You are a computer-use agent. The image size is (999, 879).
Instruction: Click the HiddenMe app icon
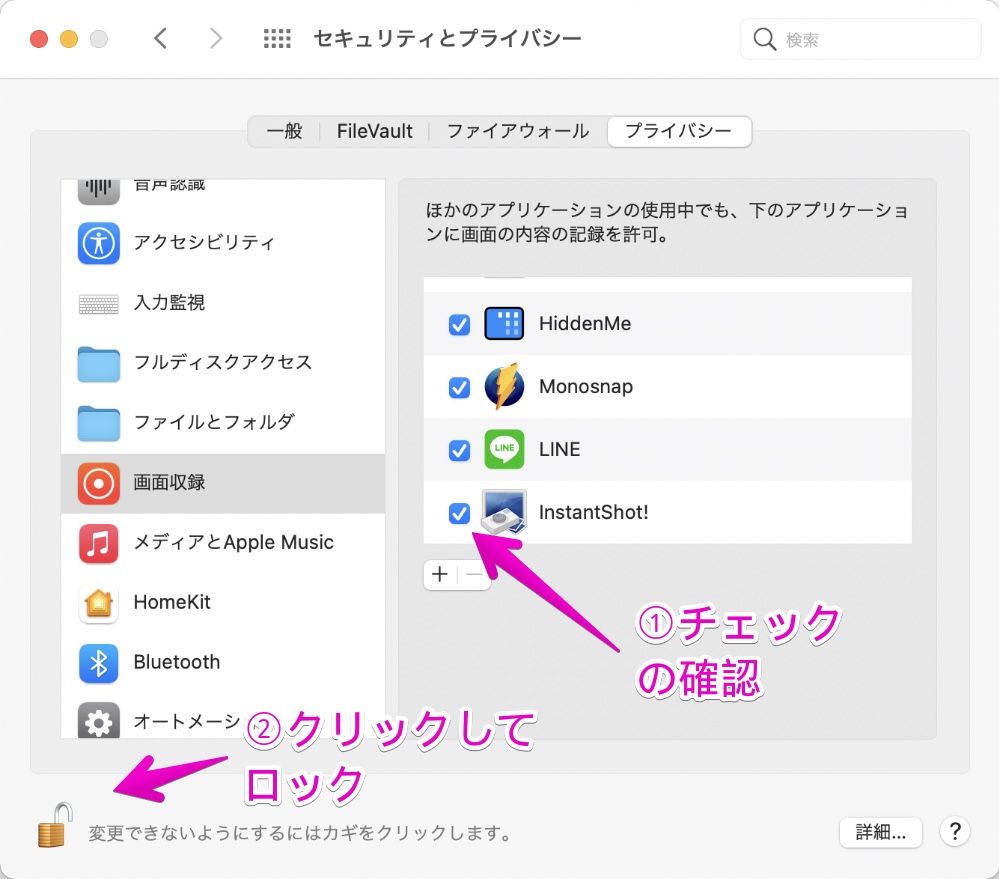504,323
